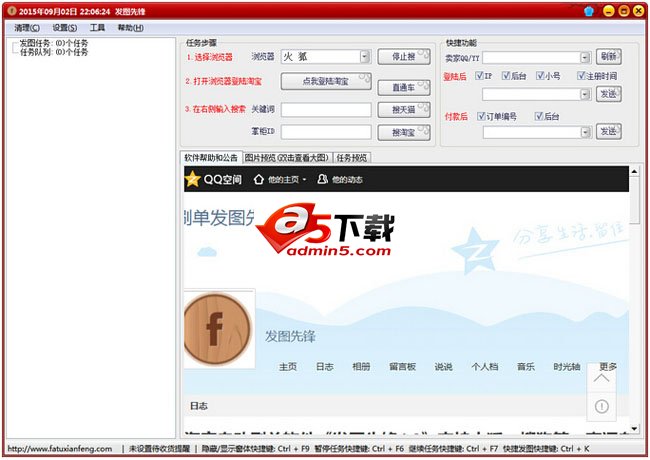Click the exclamation report icon
Screen dimensions: 650x460
click(601, 406)
